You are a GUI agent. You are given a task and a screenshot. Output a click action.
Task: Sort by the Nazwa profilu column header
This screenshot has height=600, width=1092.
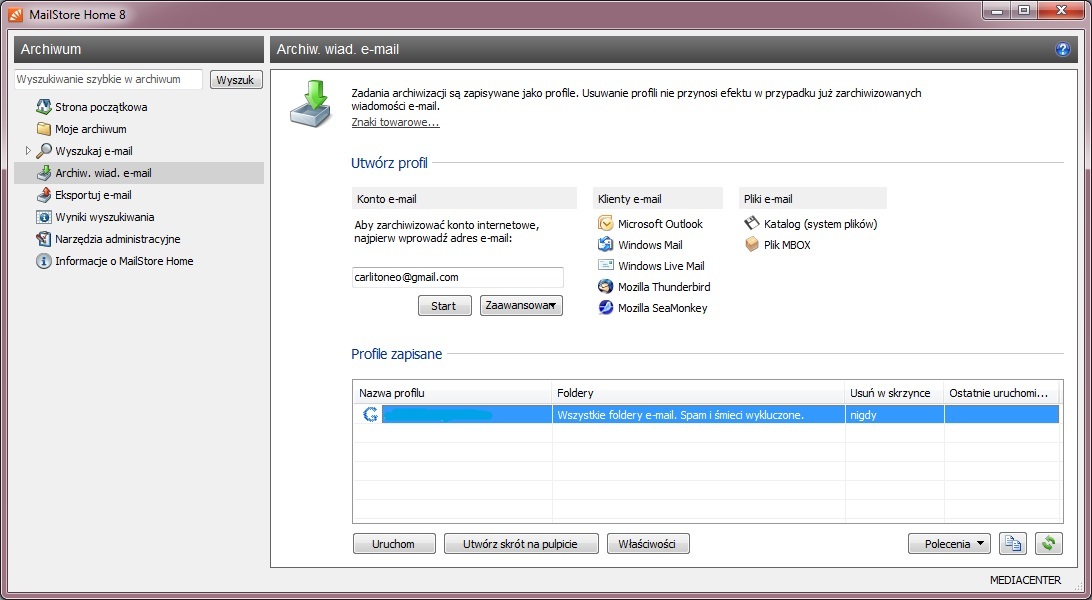pos(452,393)
